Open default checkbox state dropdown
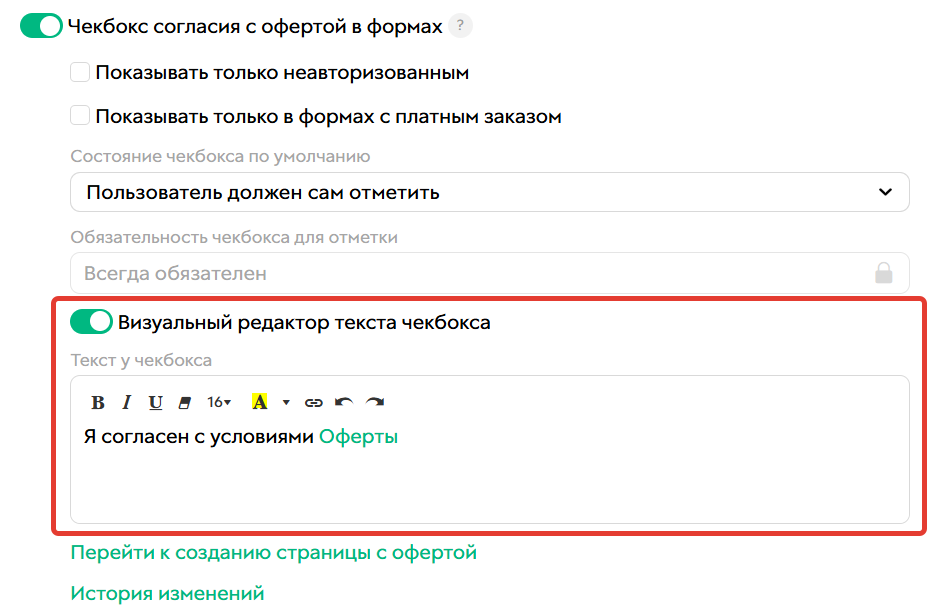 coord(490,192)
